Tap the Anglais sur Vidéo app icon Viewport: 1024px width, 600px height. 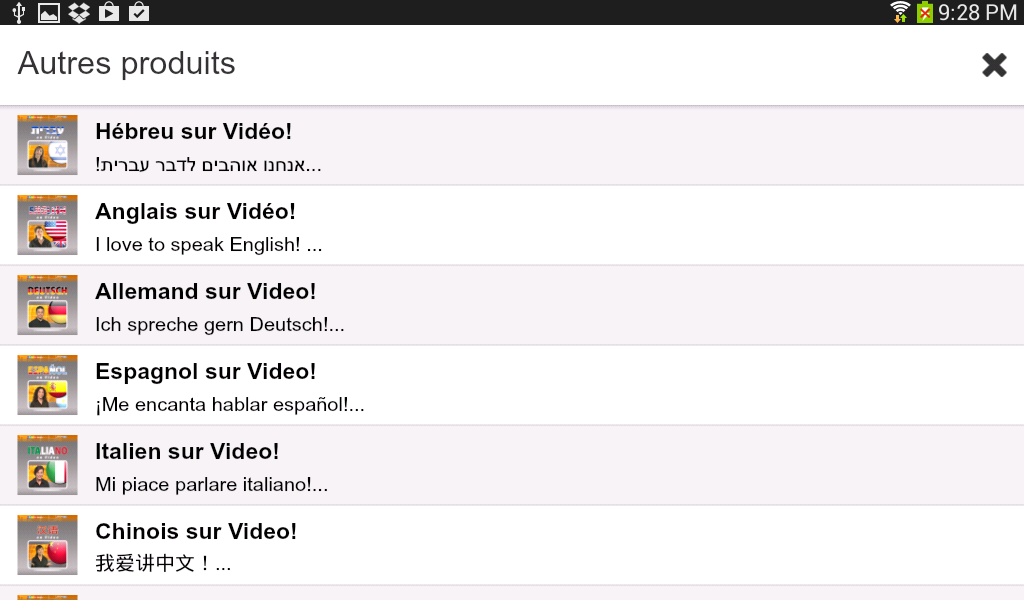point(47,225)
